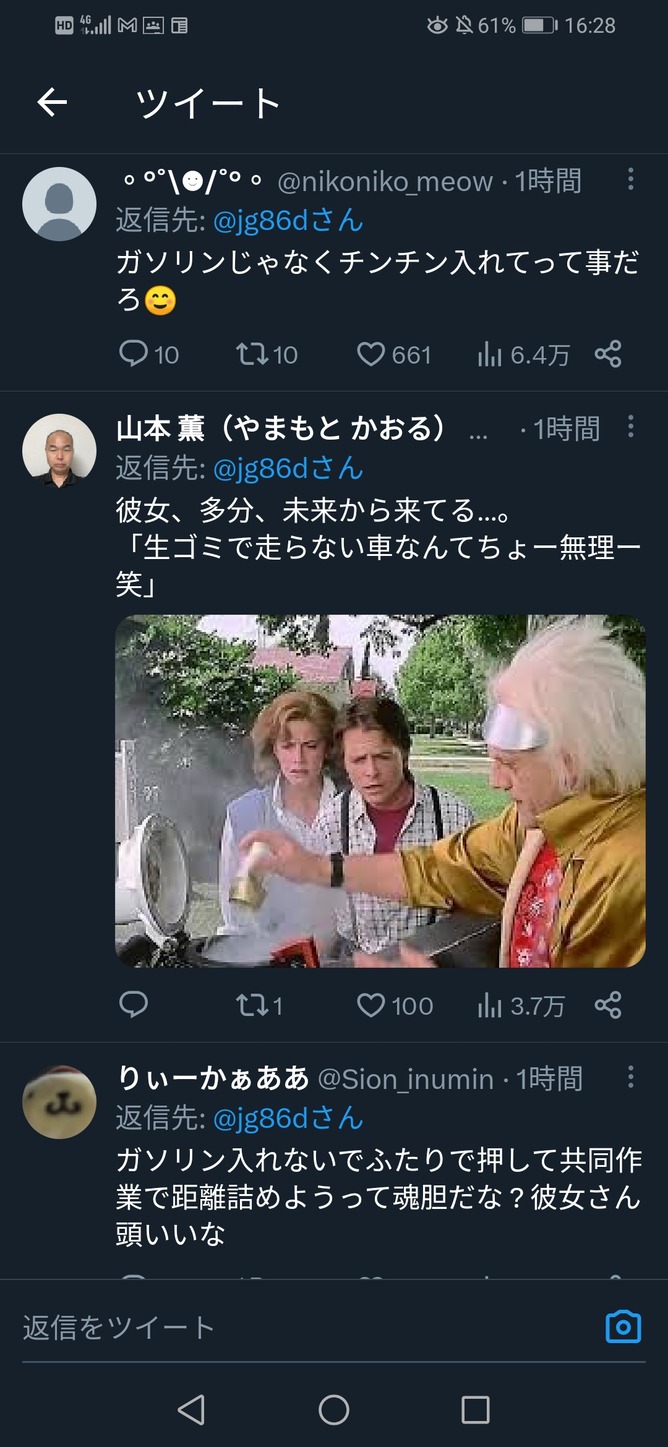Share the 山本 薫 tweet

point(608,1005)
